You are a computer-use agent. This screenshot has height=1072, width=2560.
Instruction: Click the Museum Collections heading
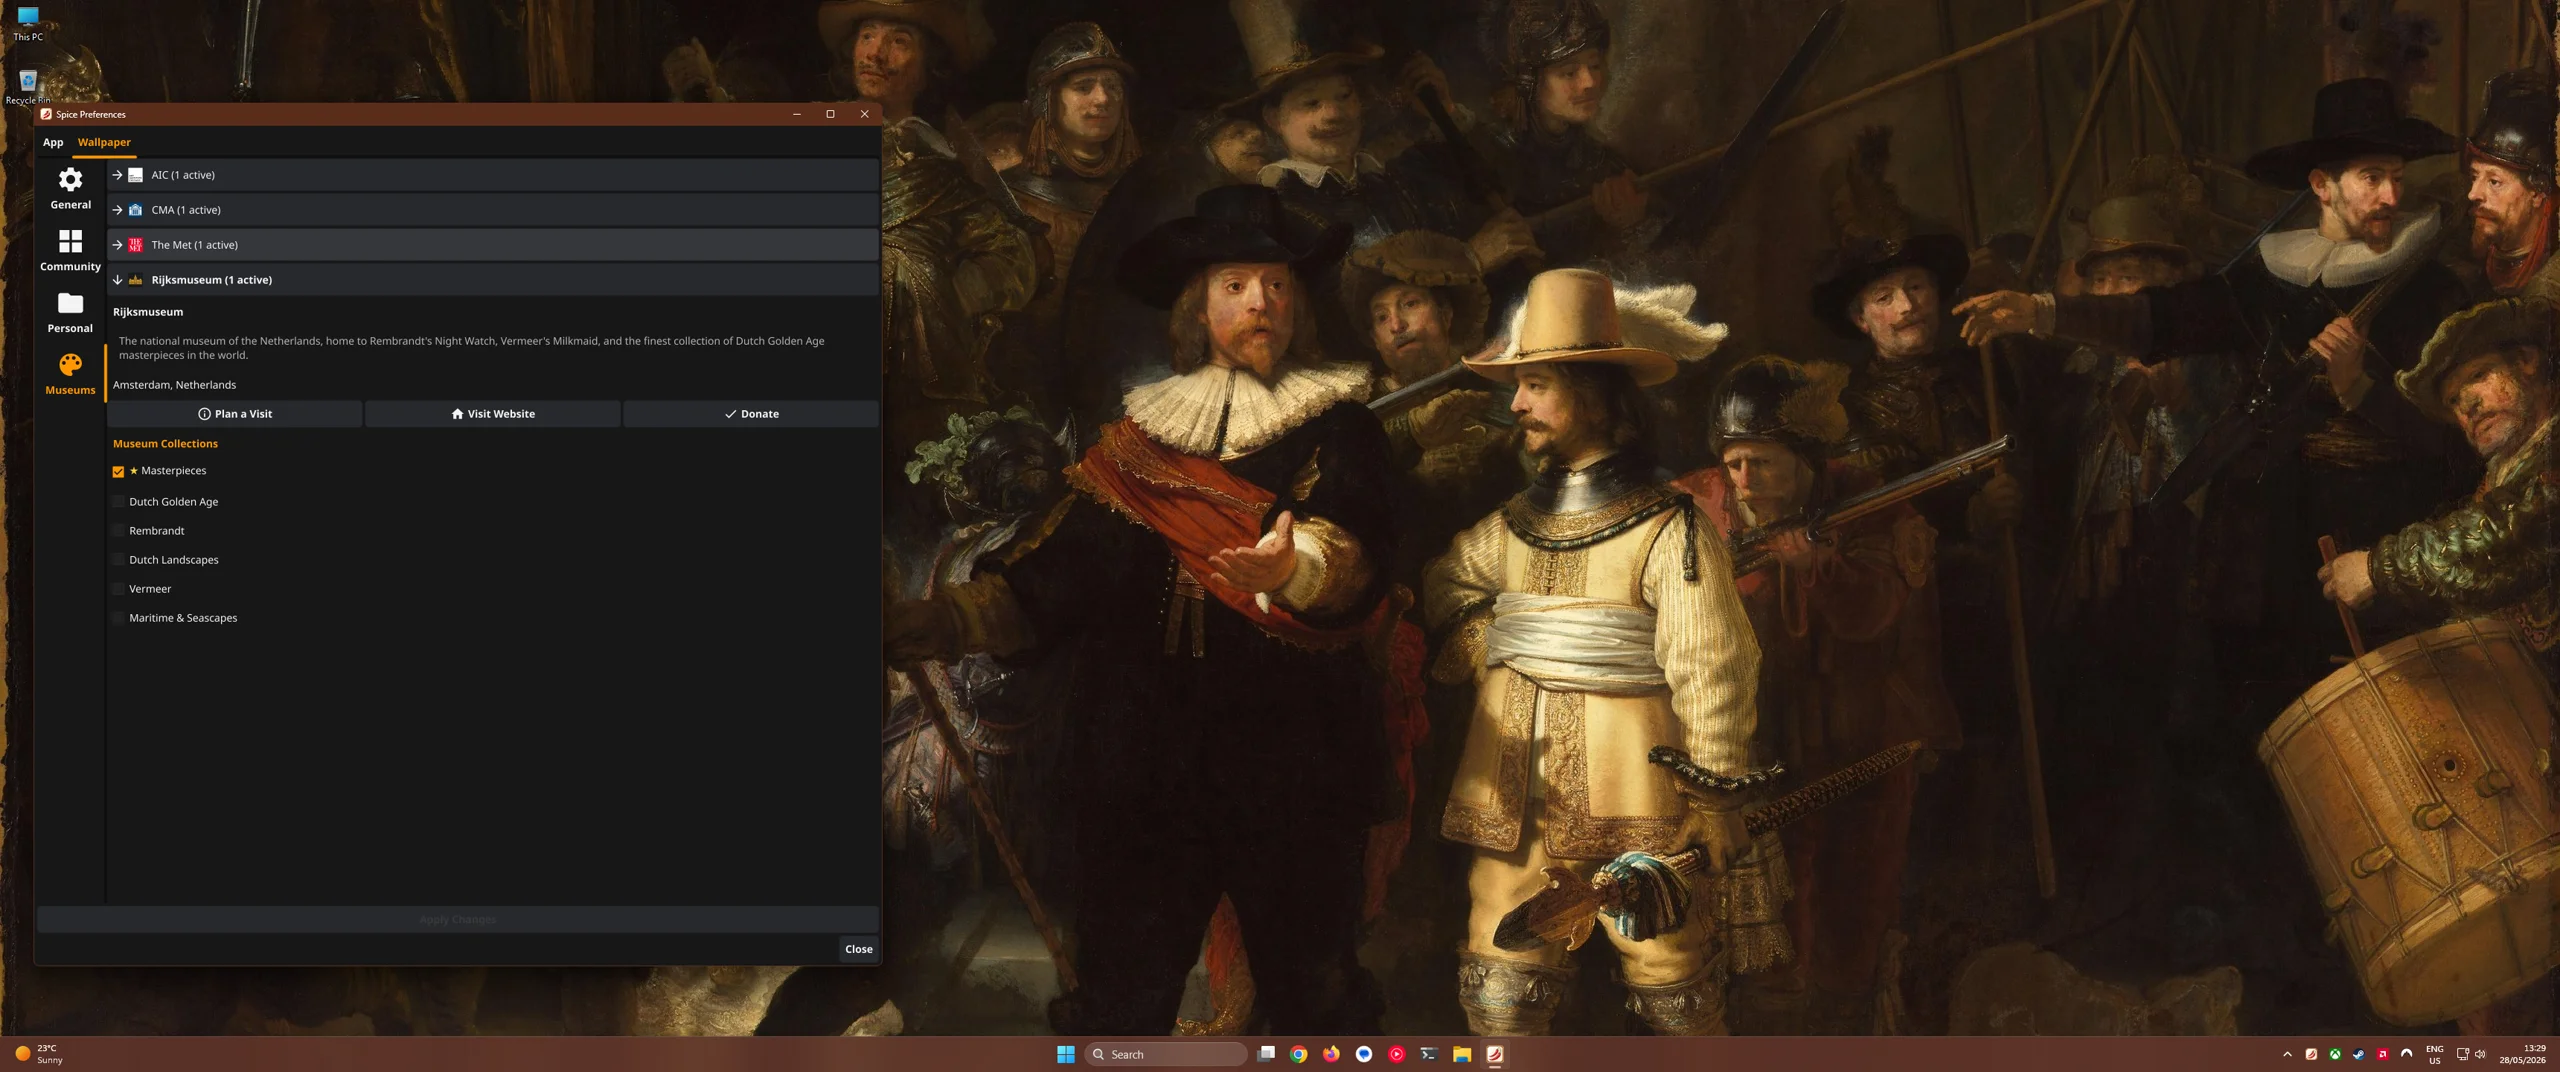[165, 444]
